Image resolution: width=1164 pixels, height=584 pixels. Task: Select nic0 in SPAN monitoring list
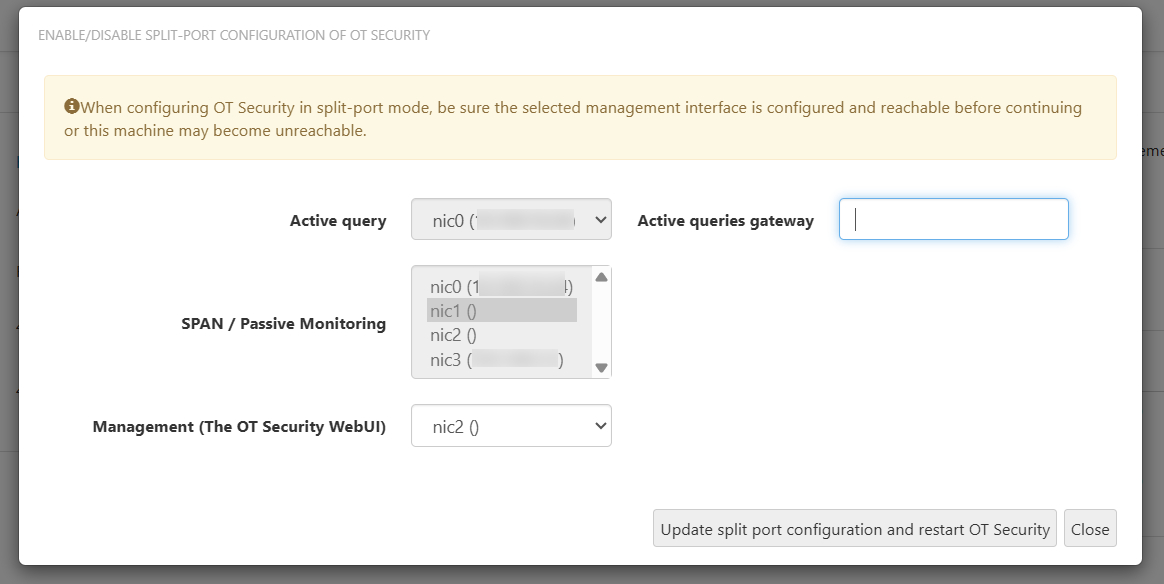pos(501,287)
